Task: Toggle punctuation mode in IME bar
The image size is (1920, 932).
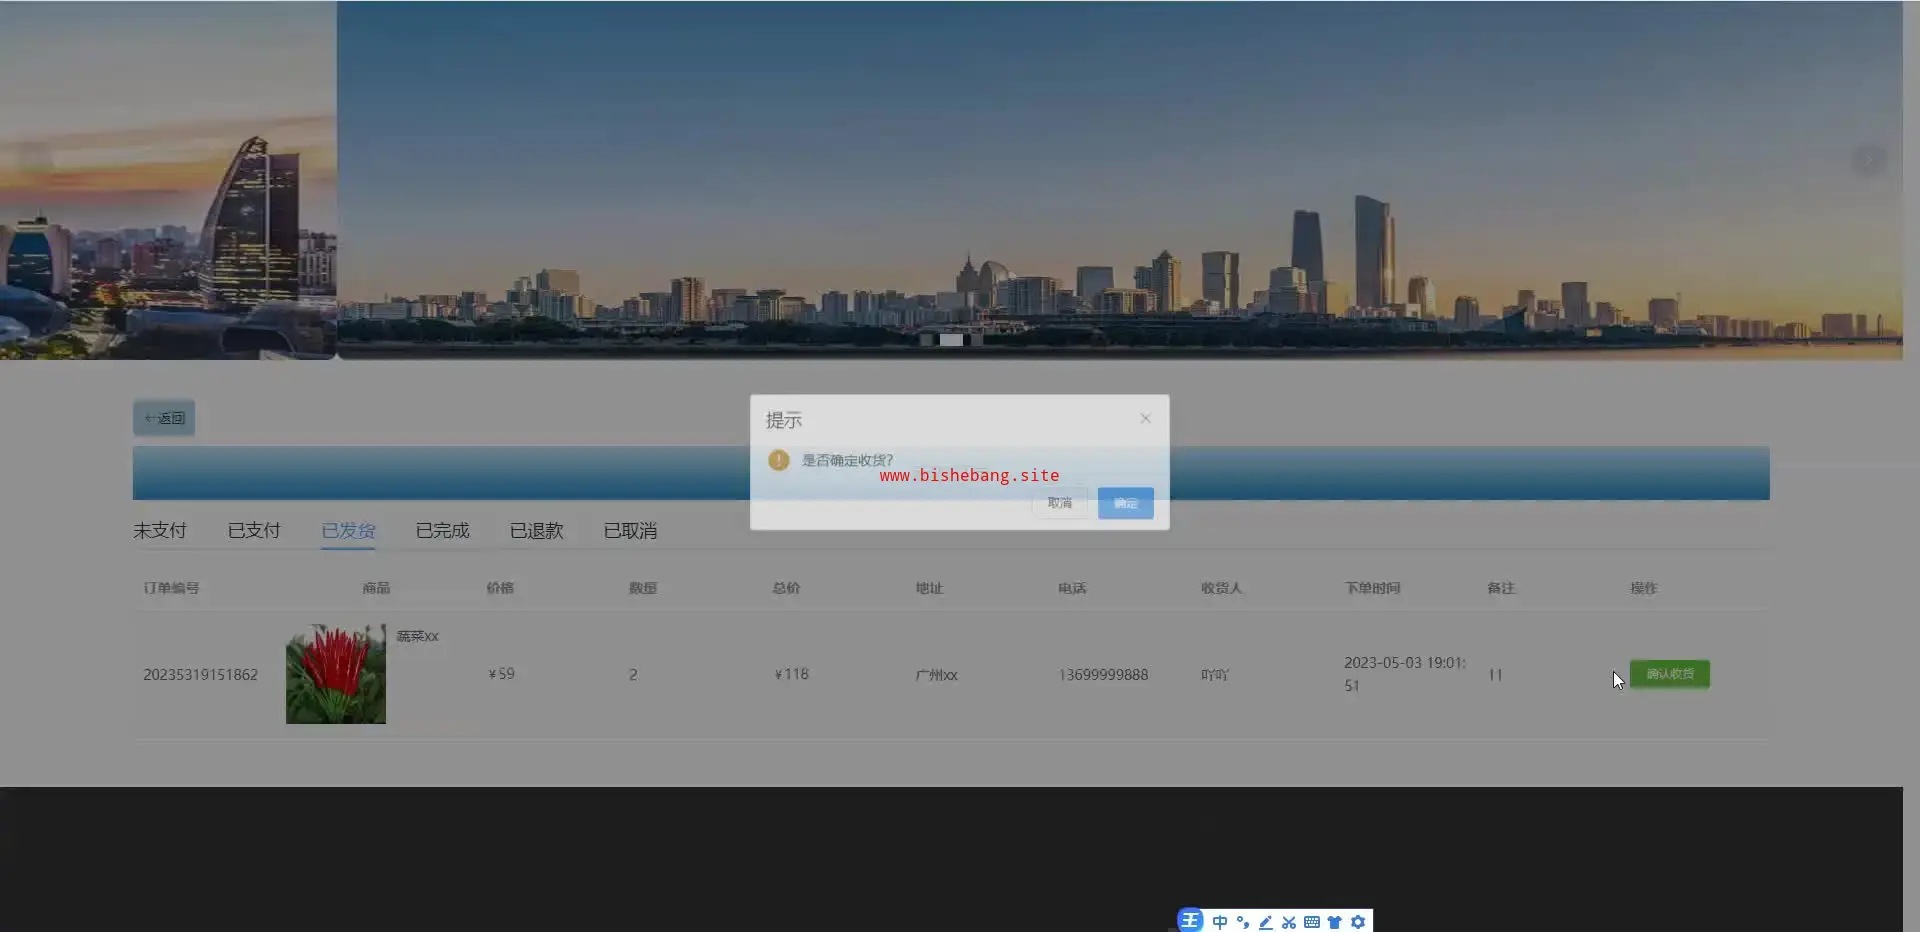Action: pyautogui.click(x=1243, y=922)
